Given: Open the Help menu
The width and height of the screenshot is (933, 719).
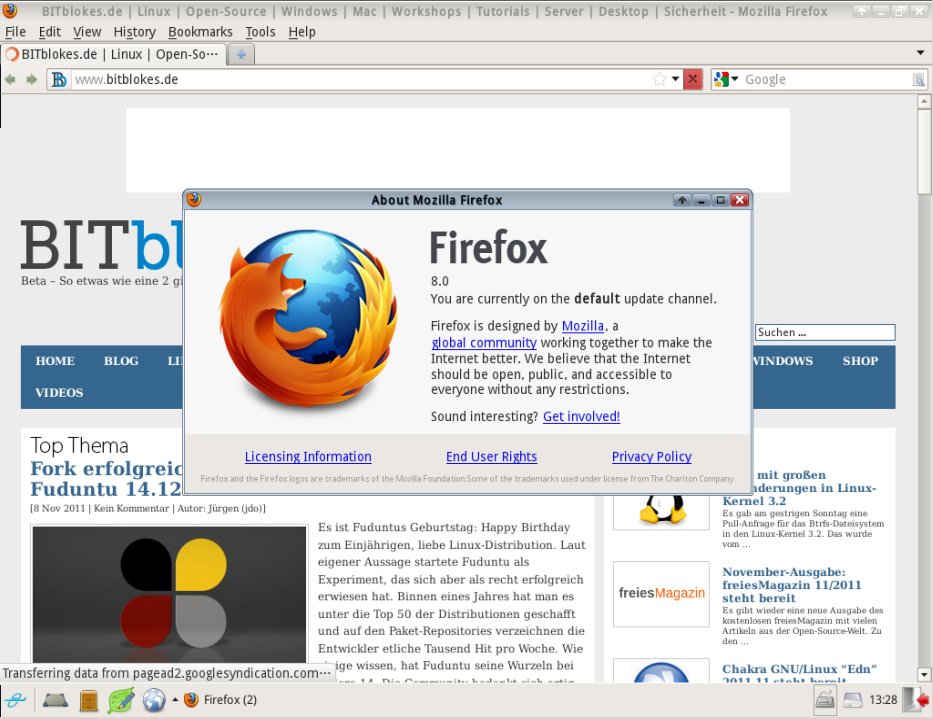Looking at the screenshot, I should pyautogui.click(x=302, y=32).
